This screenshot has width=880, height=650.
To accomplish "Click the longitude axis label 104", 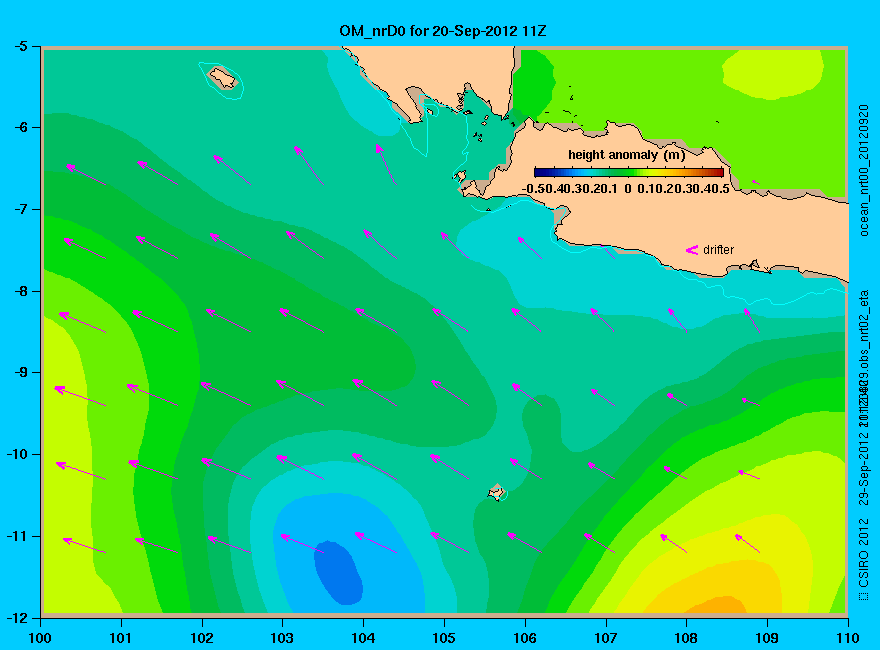I will tap(363, 638).
